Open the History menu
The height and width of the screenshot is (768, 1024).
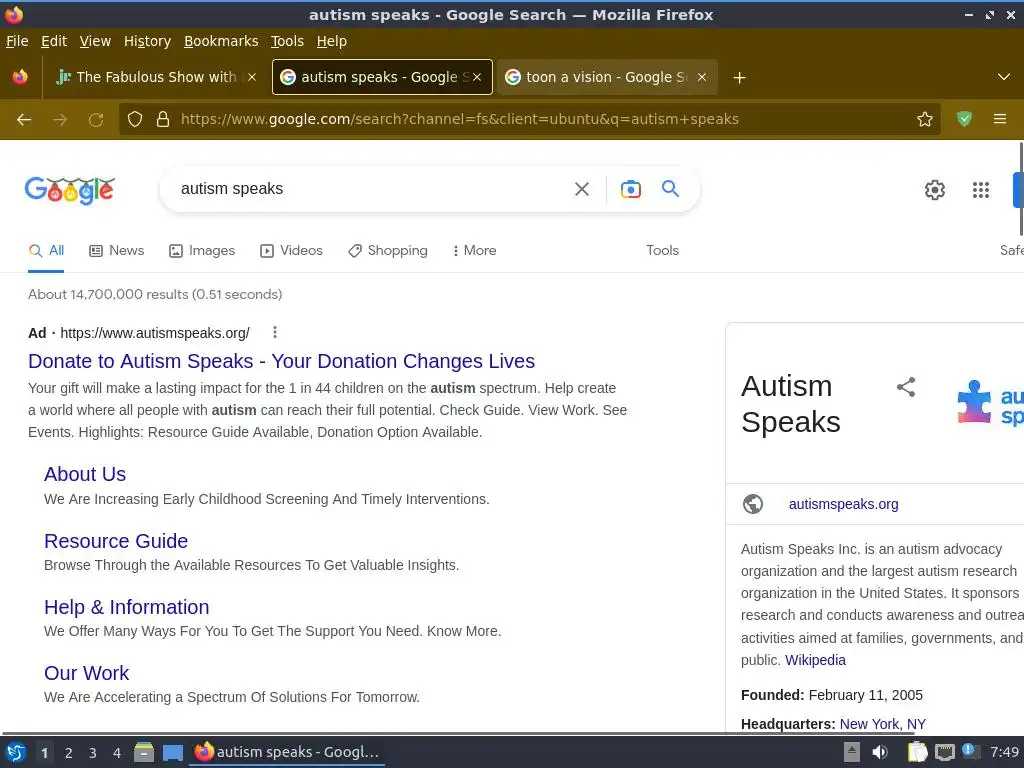click(148, 41)
